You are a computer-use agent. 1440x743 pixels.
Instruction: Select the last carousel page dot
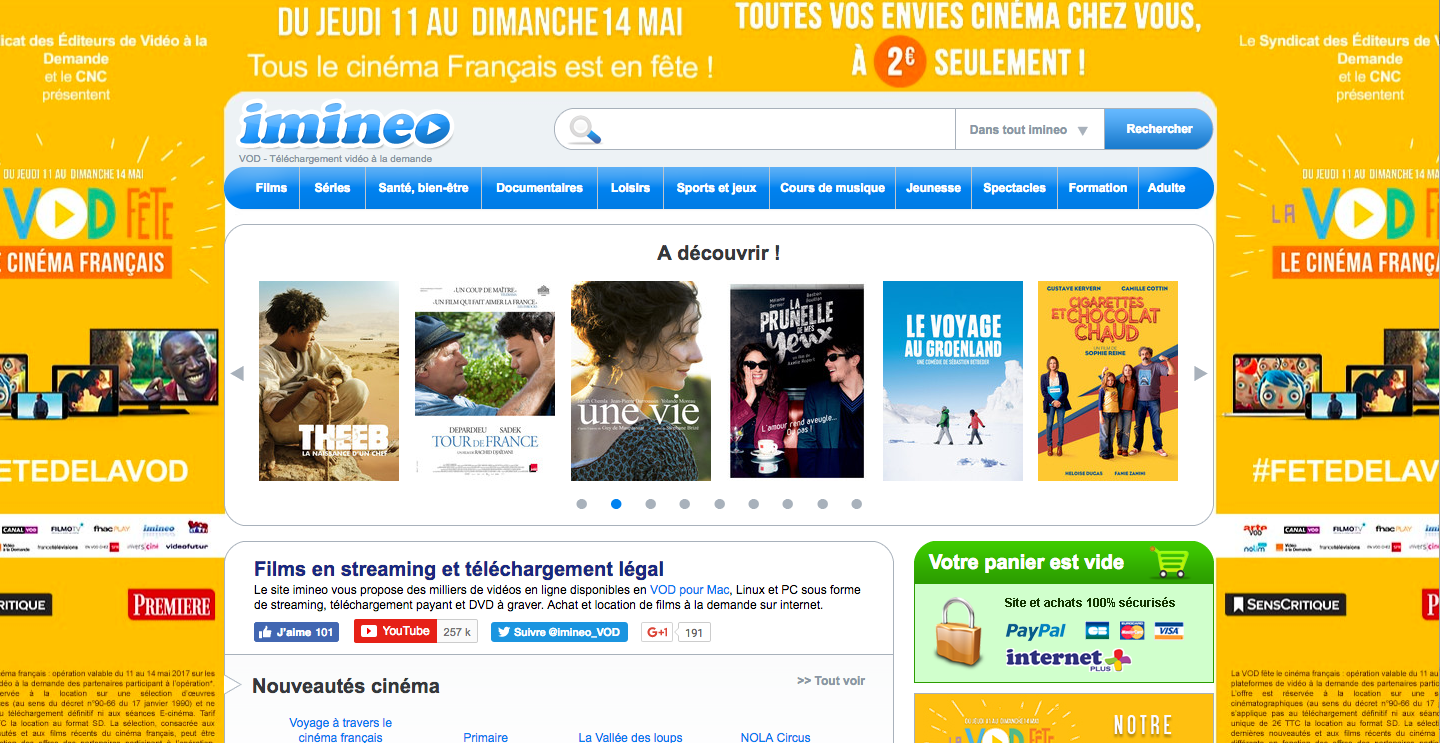856,504
